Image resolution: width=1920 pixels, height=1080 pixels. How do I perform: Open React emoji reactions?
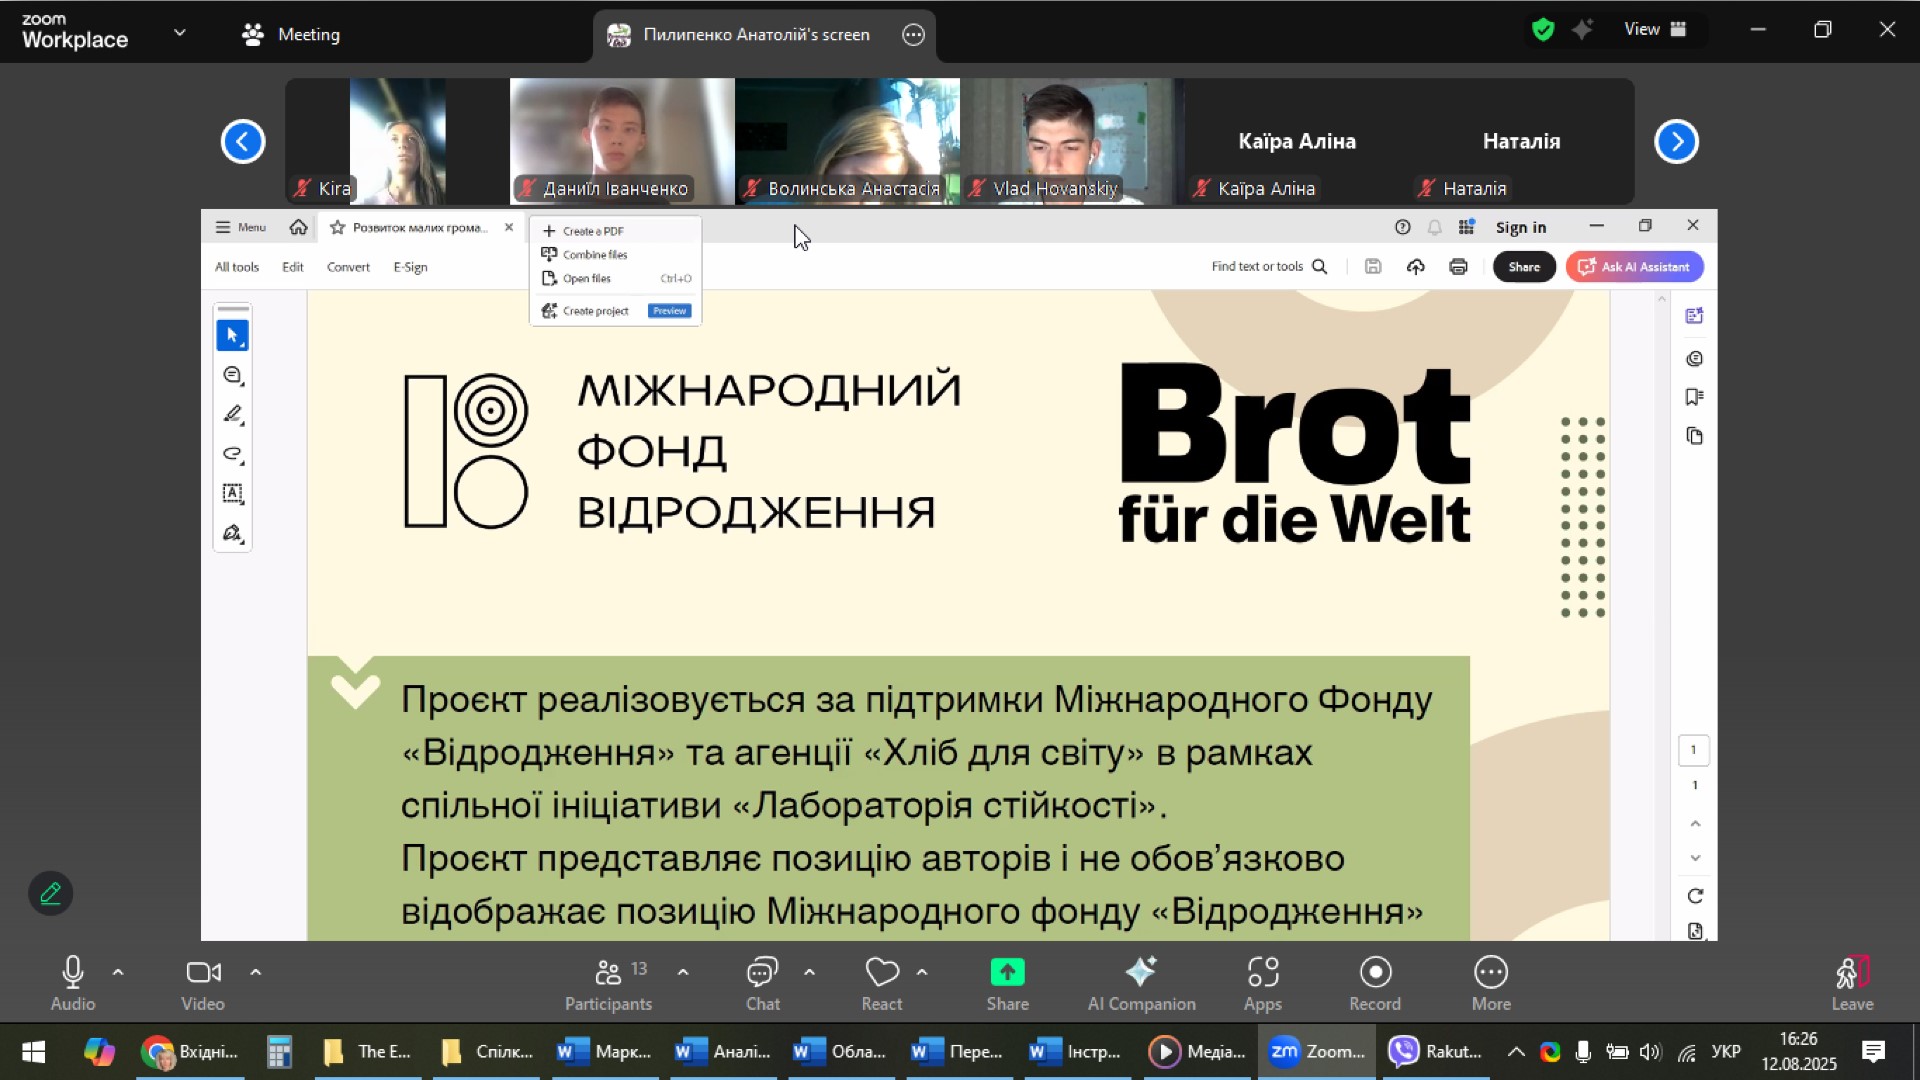click(x=882, y=983)
